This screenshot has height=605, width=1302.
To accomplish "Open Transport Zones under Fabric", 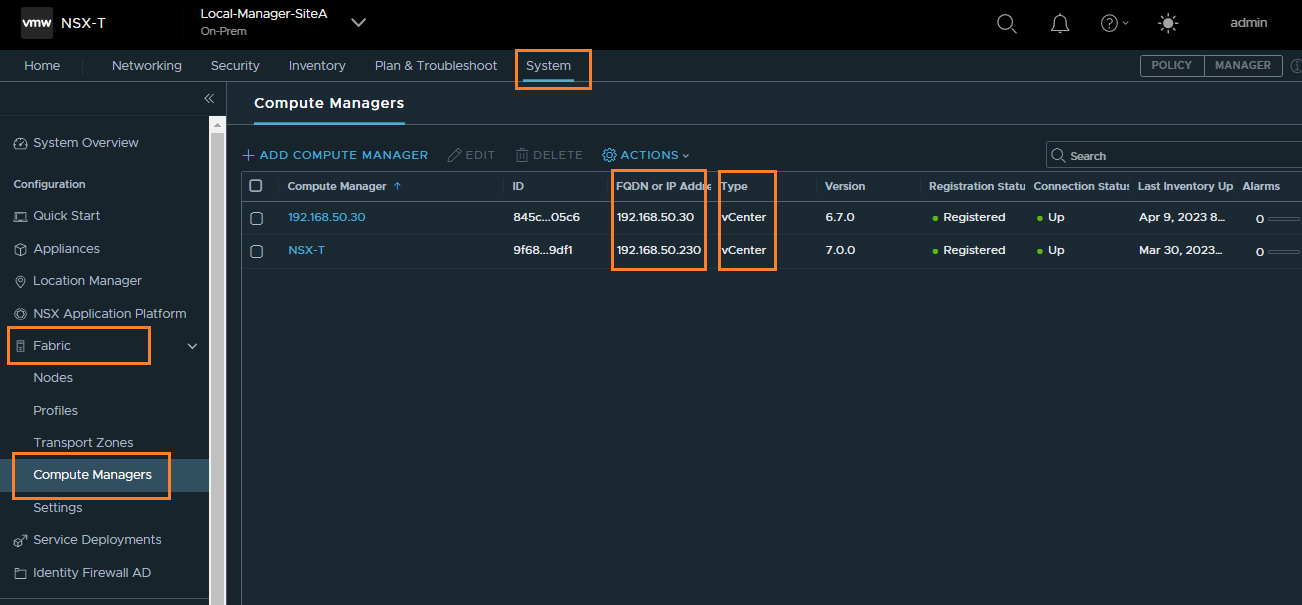I will [83, 443].
